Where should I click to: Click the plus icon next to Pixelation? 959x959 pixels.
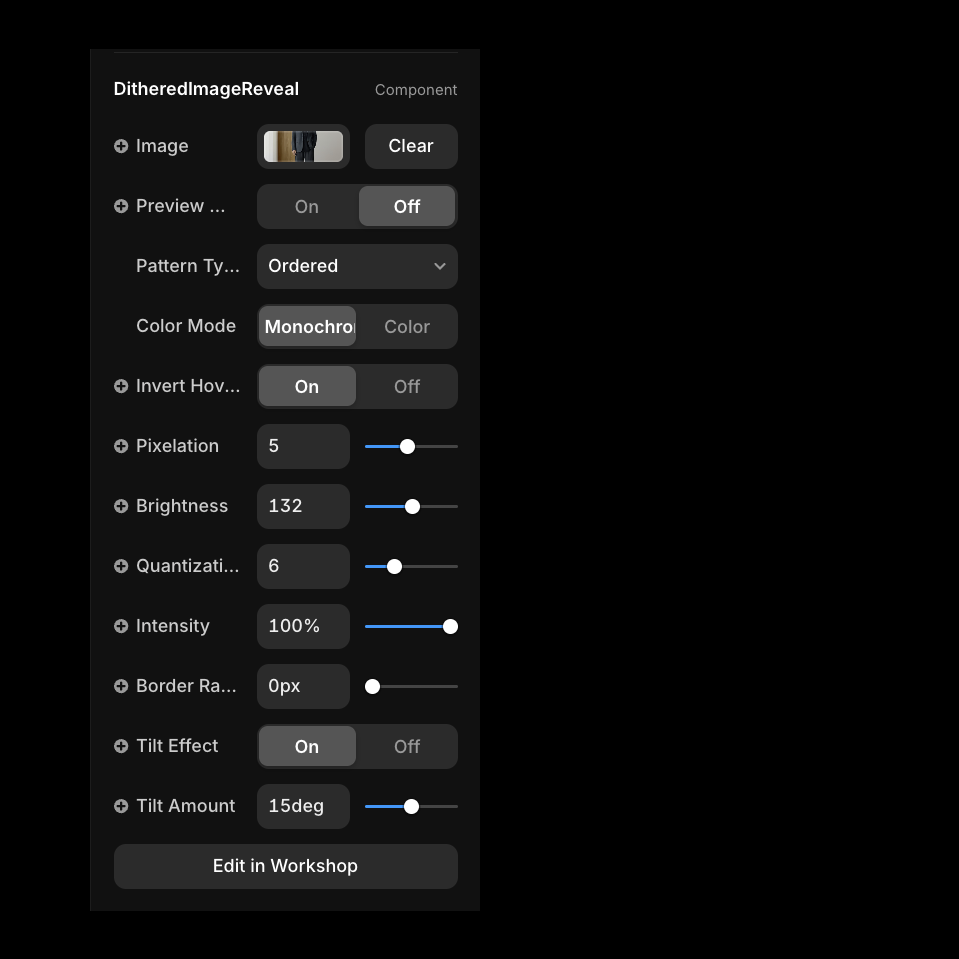121,446
